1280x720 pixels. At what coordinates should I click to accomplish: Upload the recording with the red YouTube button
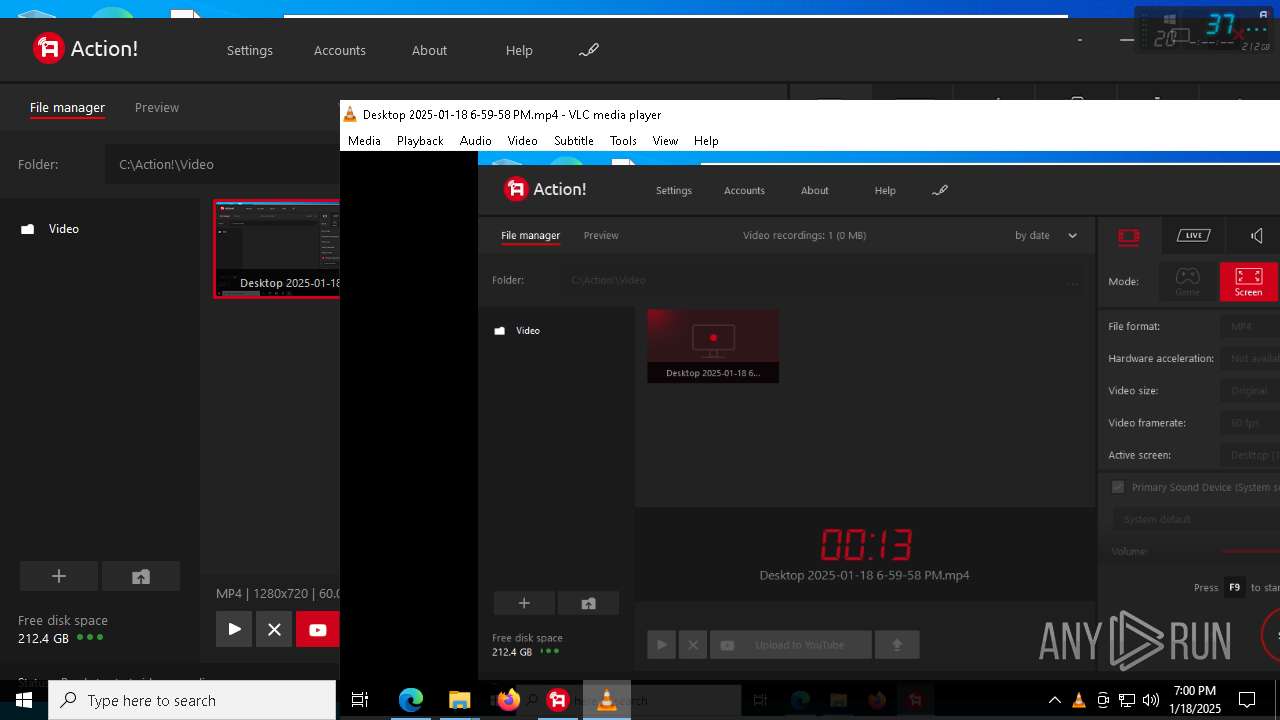[318, 629]
